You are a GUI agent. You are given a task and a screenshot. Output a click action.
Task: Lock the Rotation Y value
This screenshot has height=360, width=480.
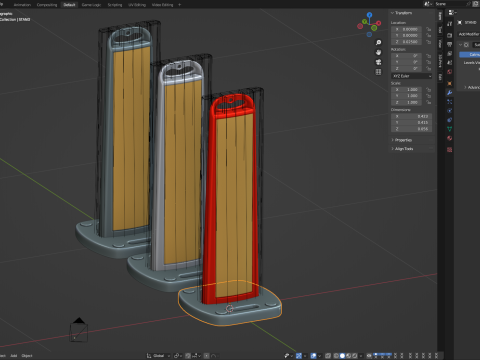click(x=429, y=62)
